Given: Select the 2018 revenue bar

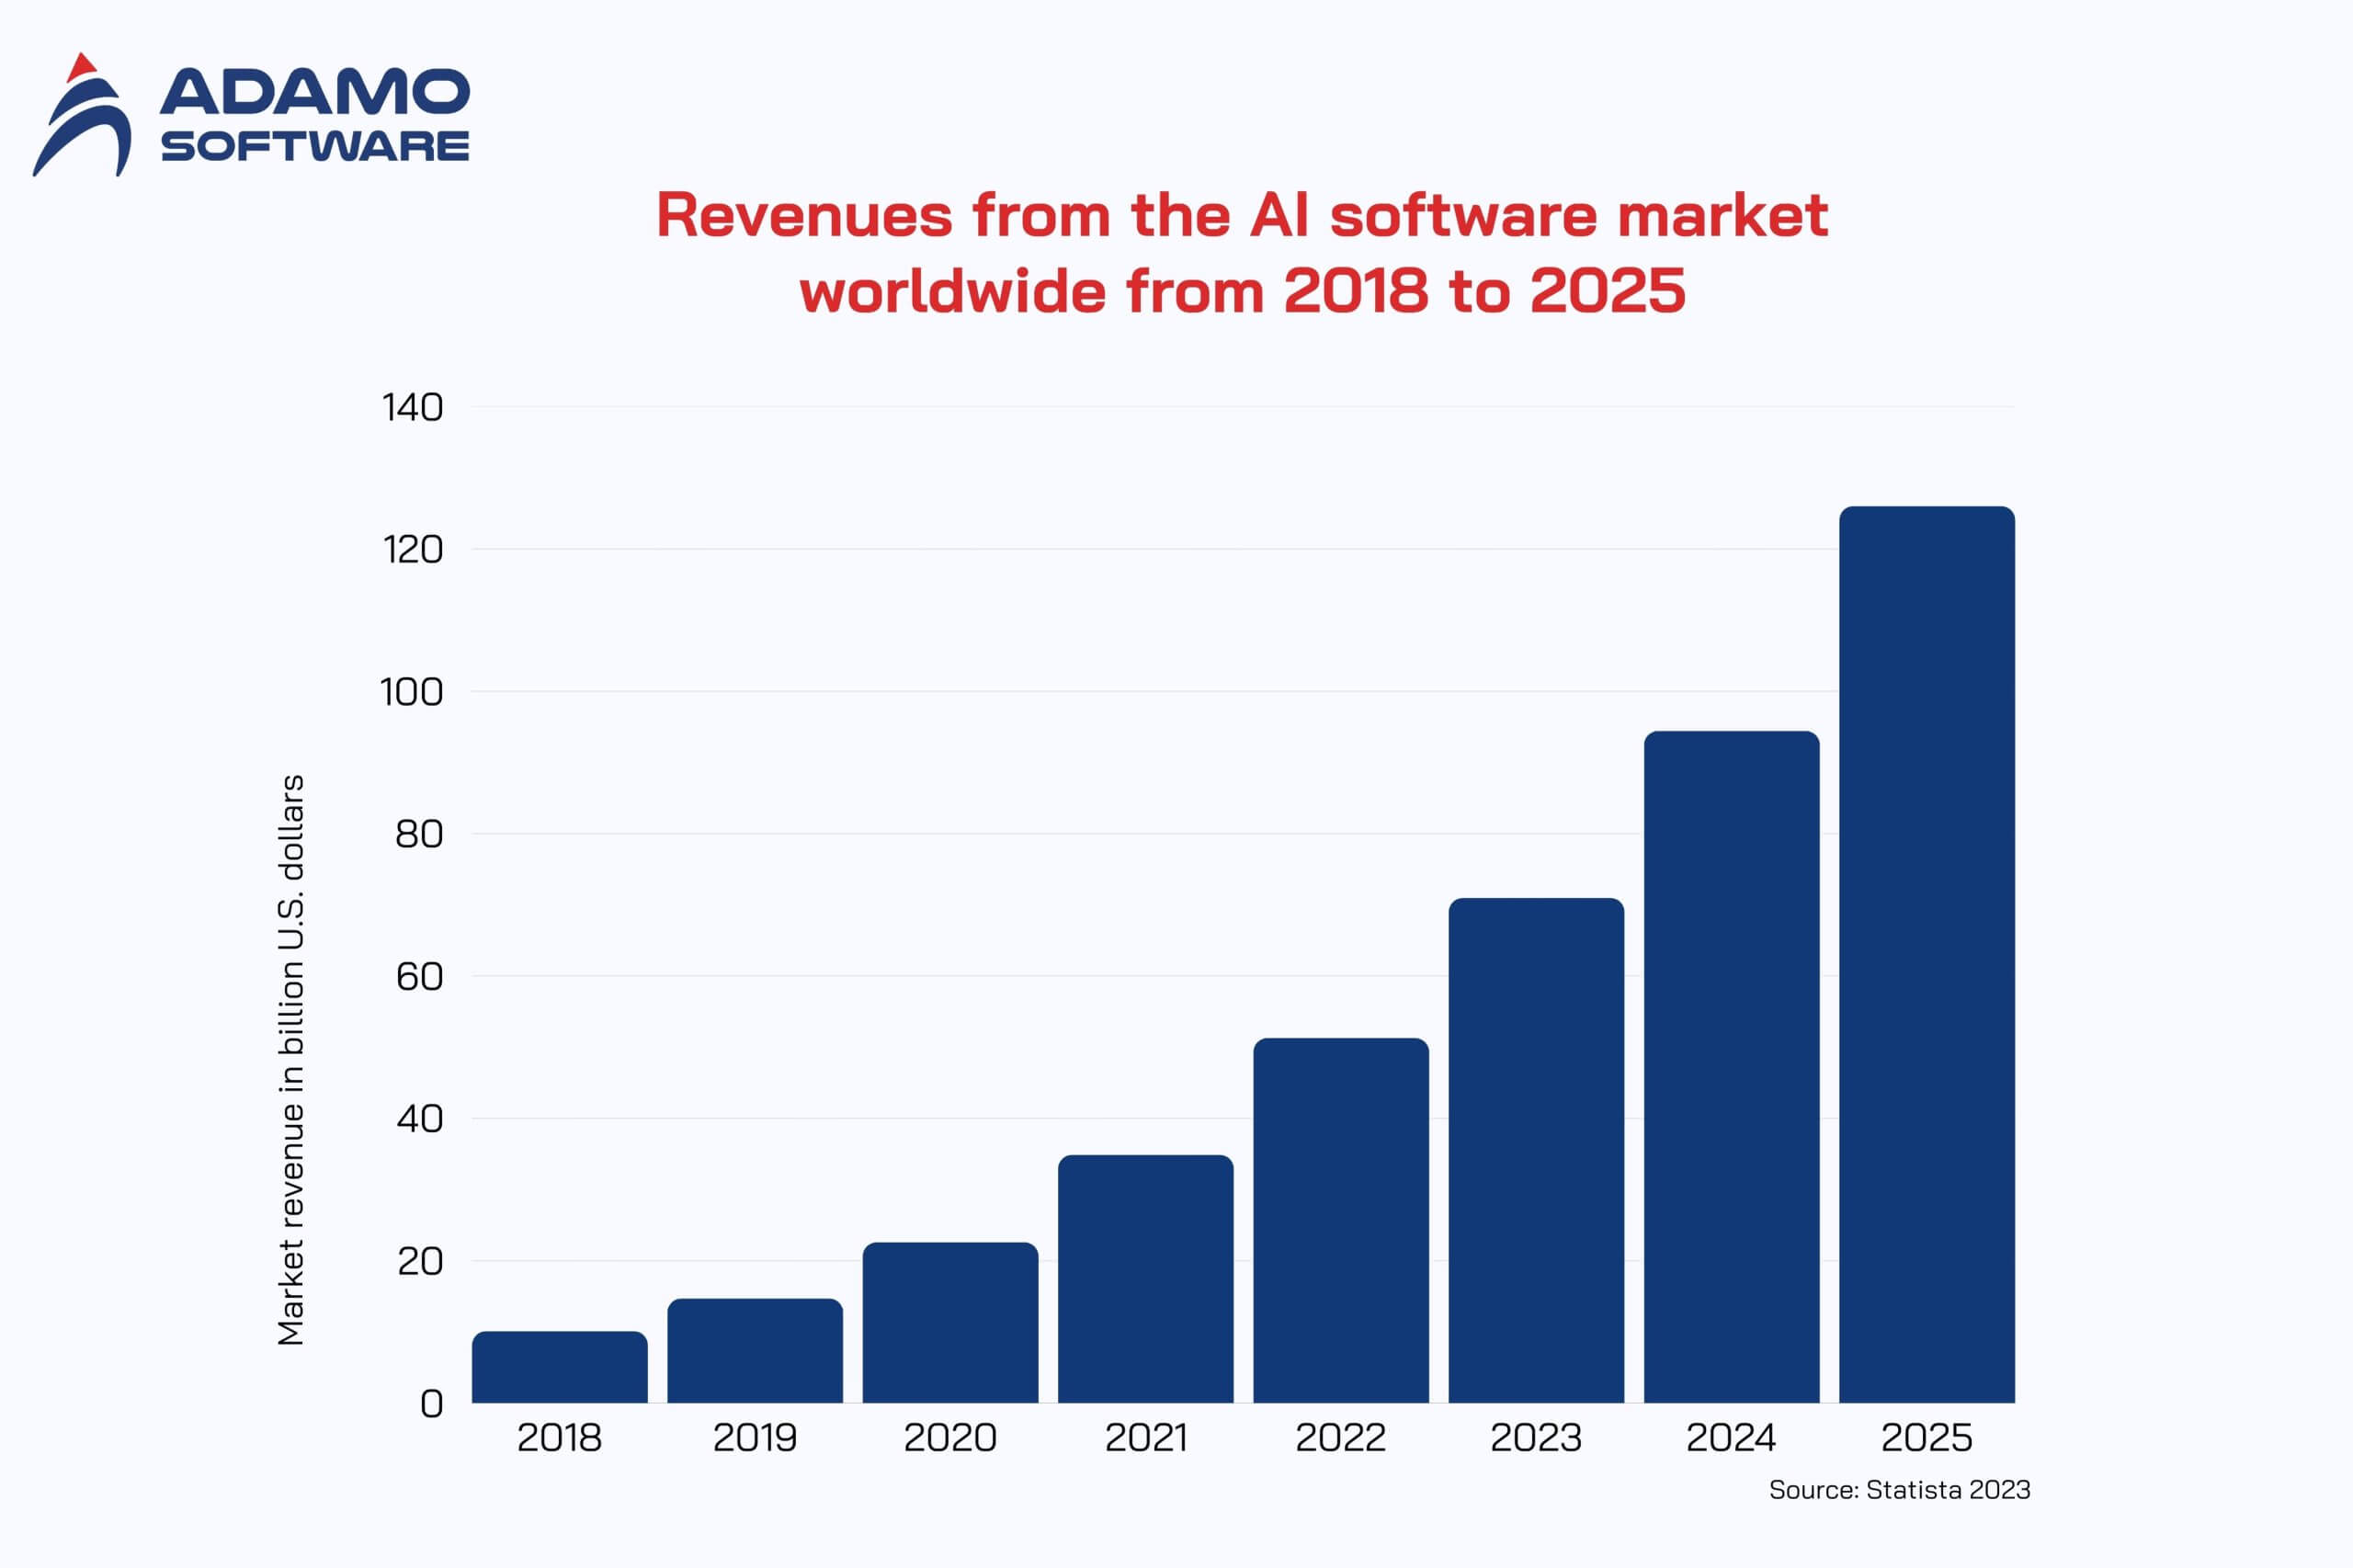Looking at the screenshot, I should click(559, 1367).
